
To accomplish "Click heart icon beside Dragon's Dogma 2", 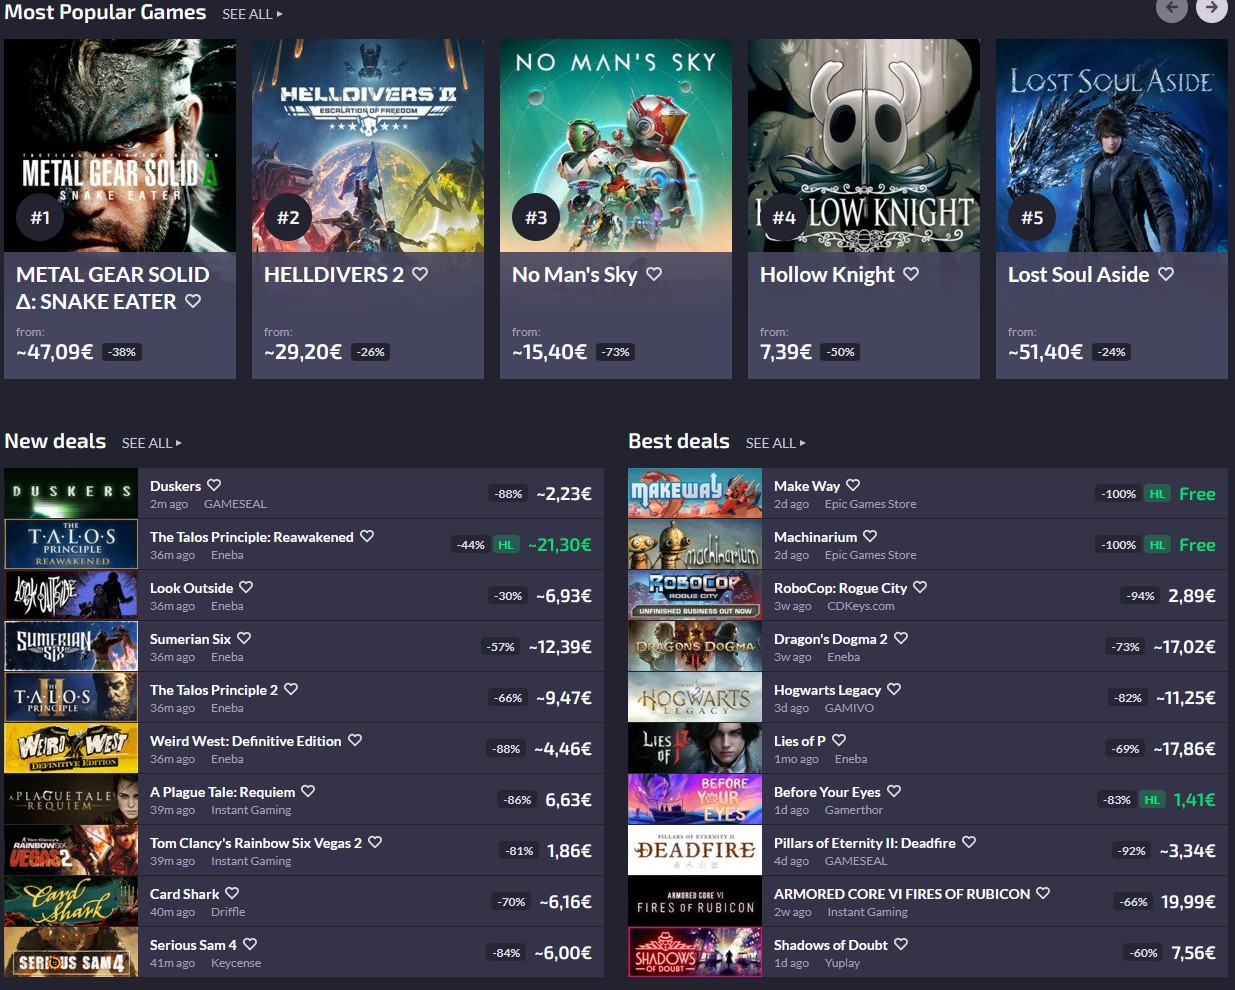I will 901,638.
